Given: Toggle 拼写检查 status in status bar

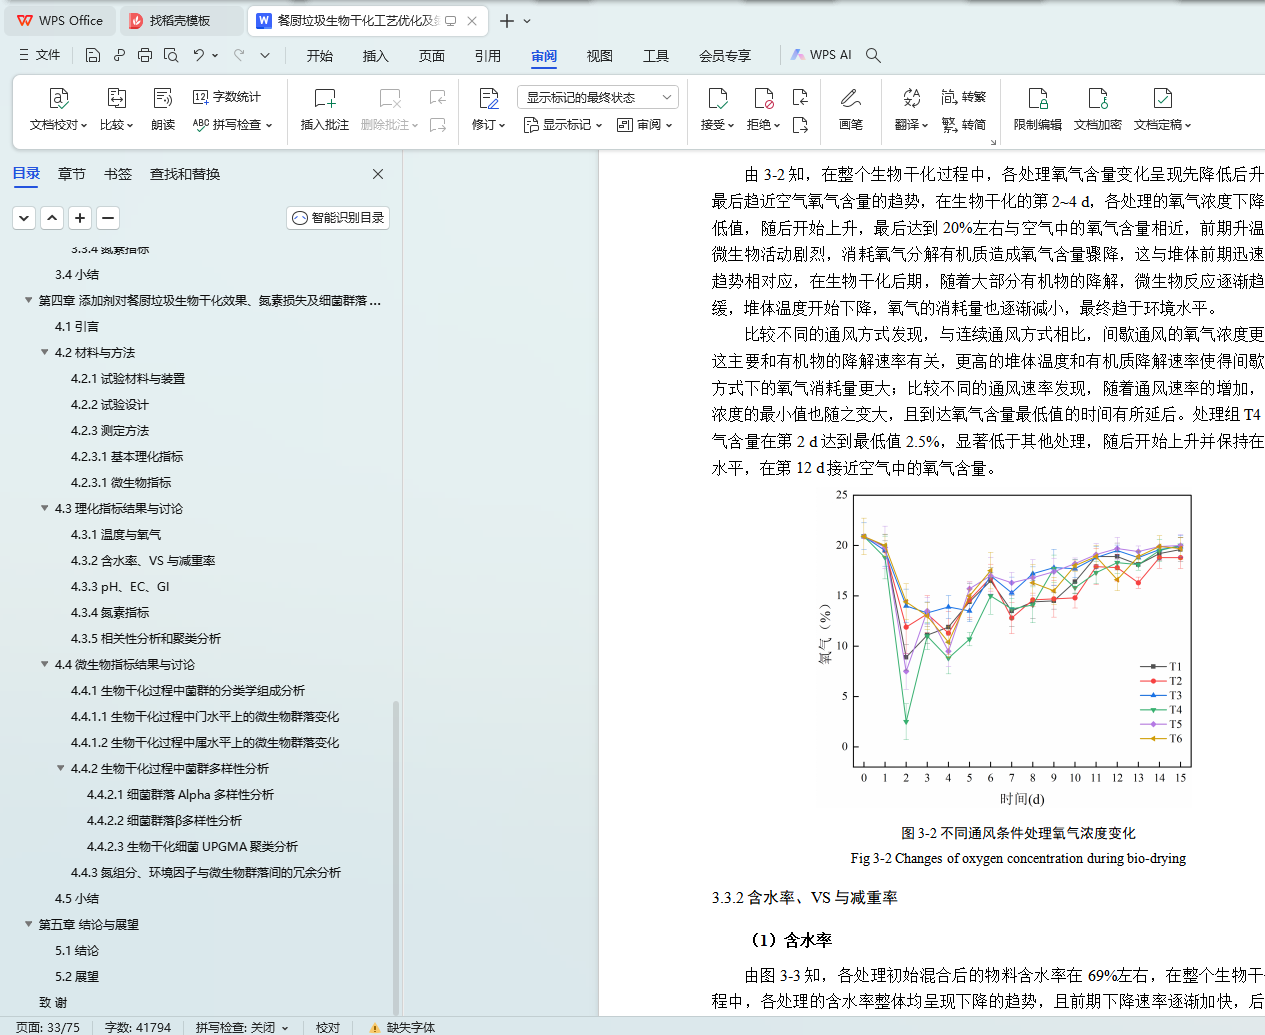Looking at the screenshot, I should (x=242, y=1027).
